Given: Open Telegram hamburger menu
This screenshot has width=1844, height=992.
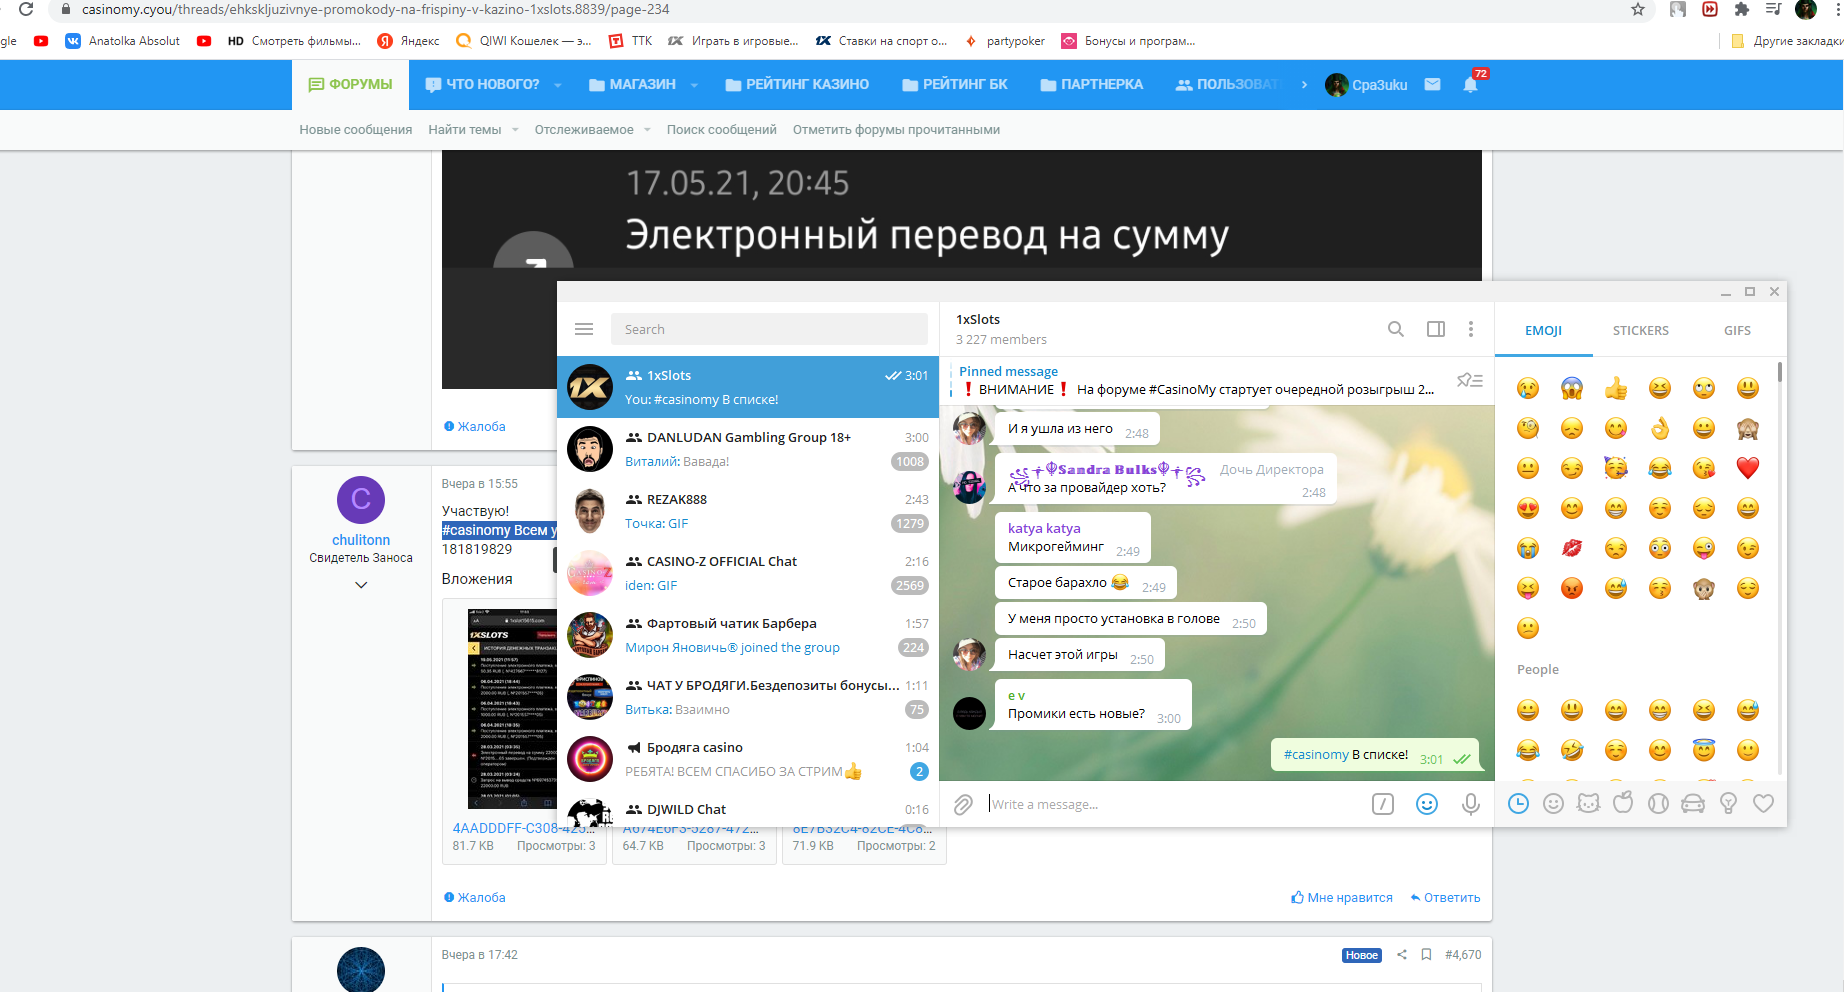Looking at the screenshot, I should pos(584,329).
